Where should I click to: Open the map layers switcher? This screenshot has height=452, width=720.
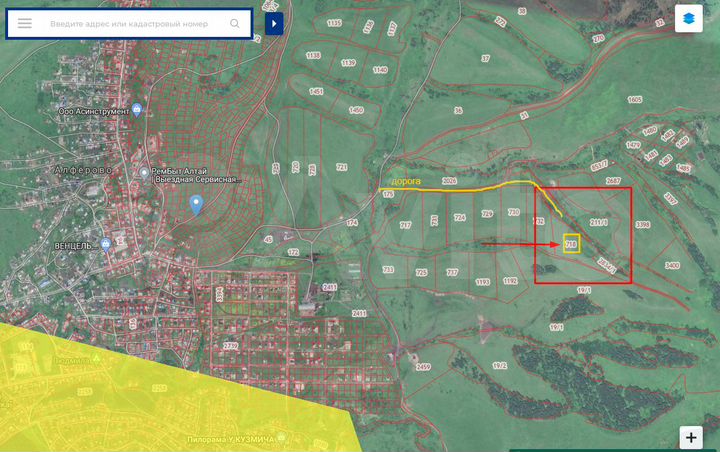tap(688, 18)
